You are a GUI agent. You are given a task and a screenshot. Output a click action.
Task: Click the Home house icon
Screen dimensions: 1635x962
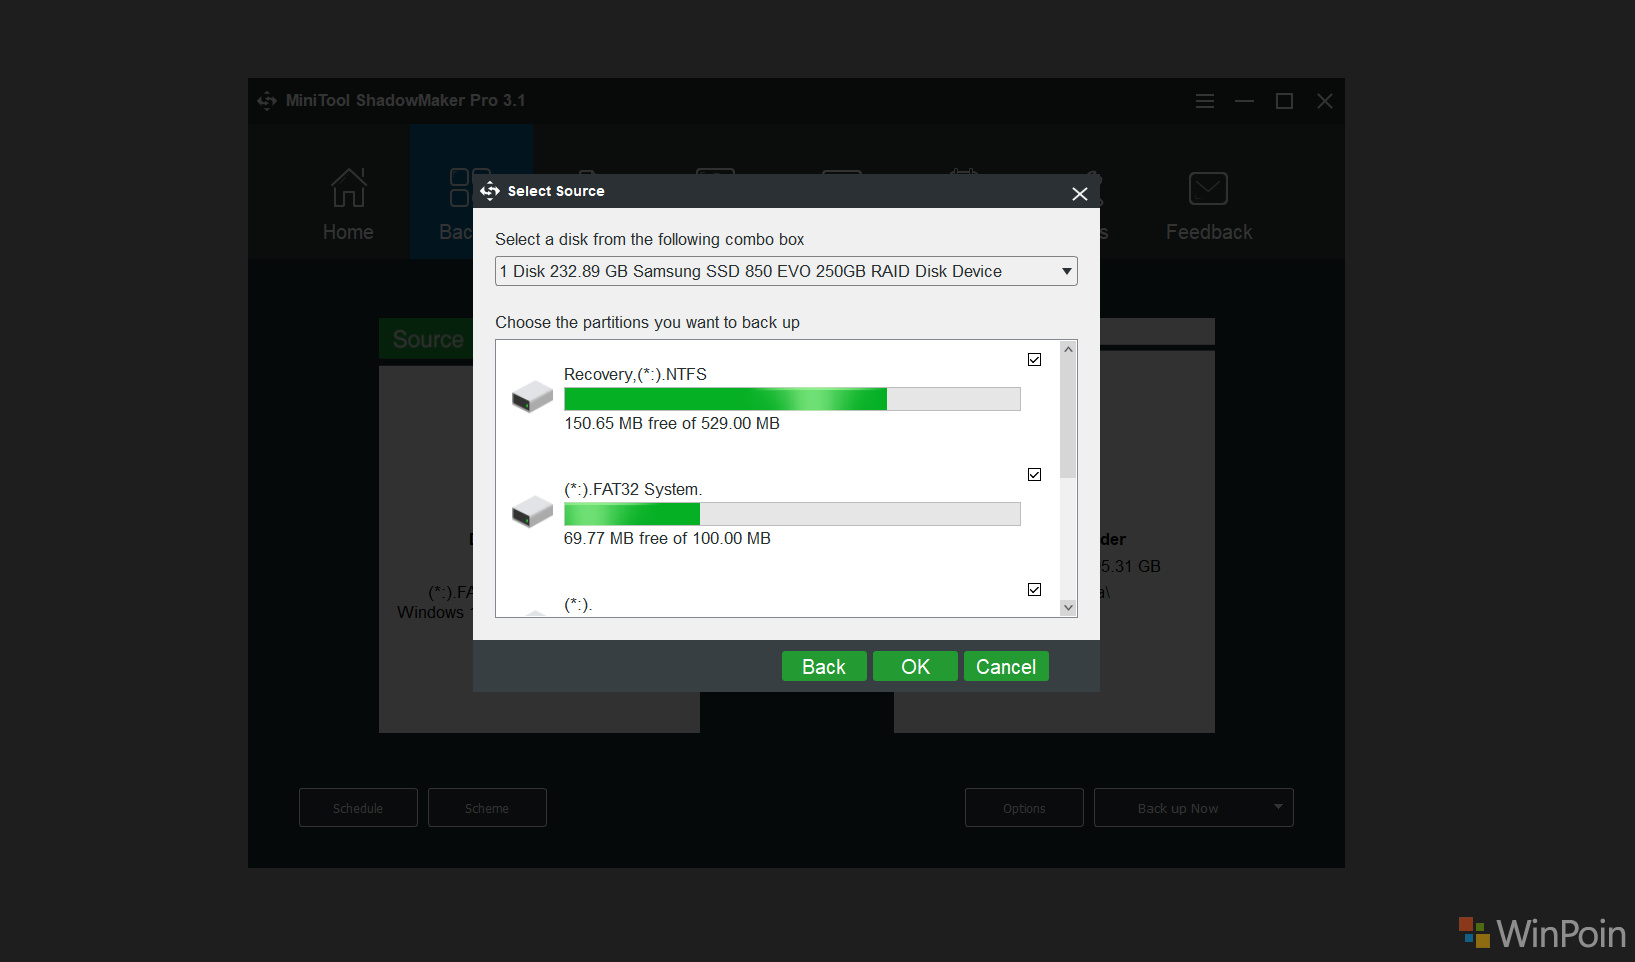tap(348, 187)
